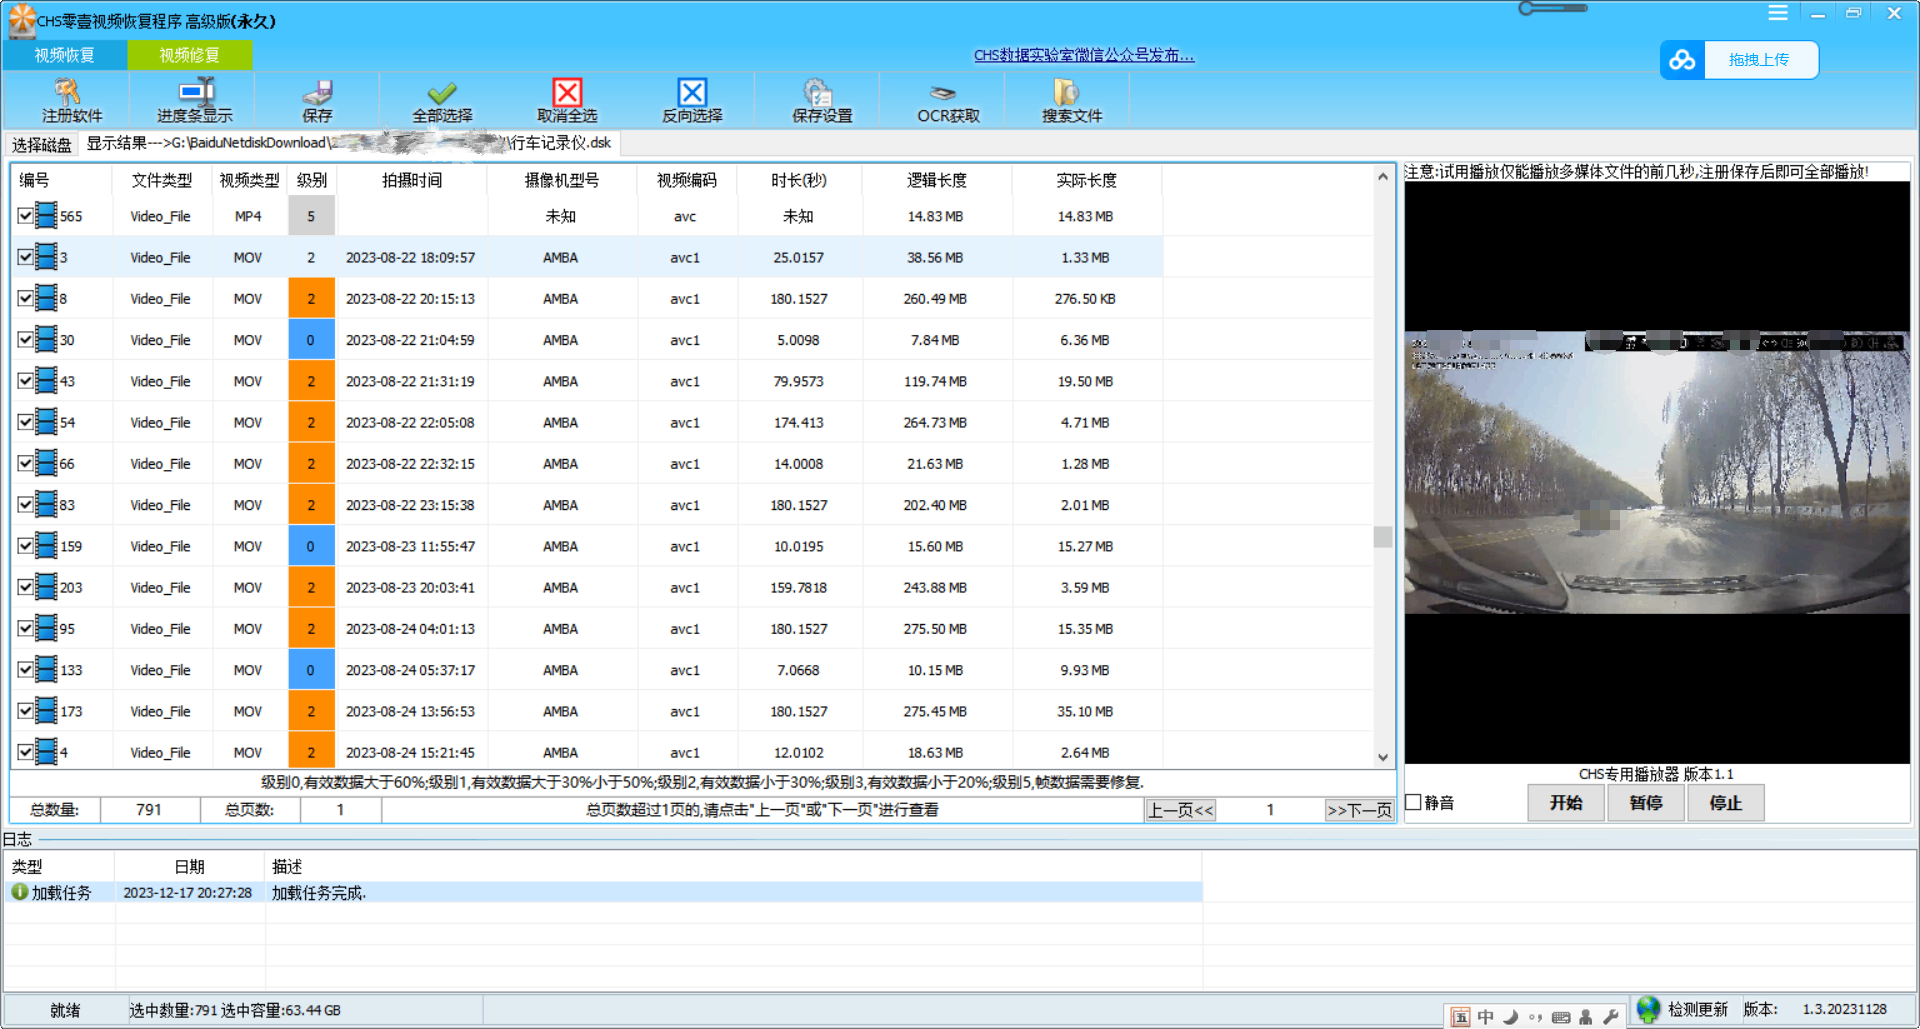
Task: Click the blue level 0 cell of row 30
Action: (x=311, y=339)
